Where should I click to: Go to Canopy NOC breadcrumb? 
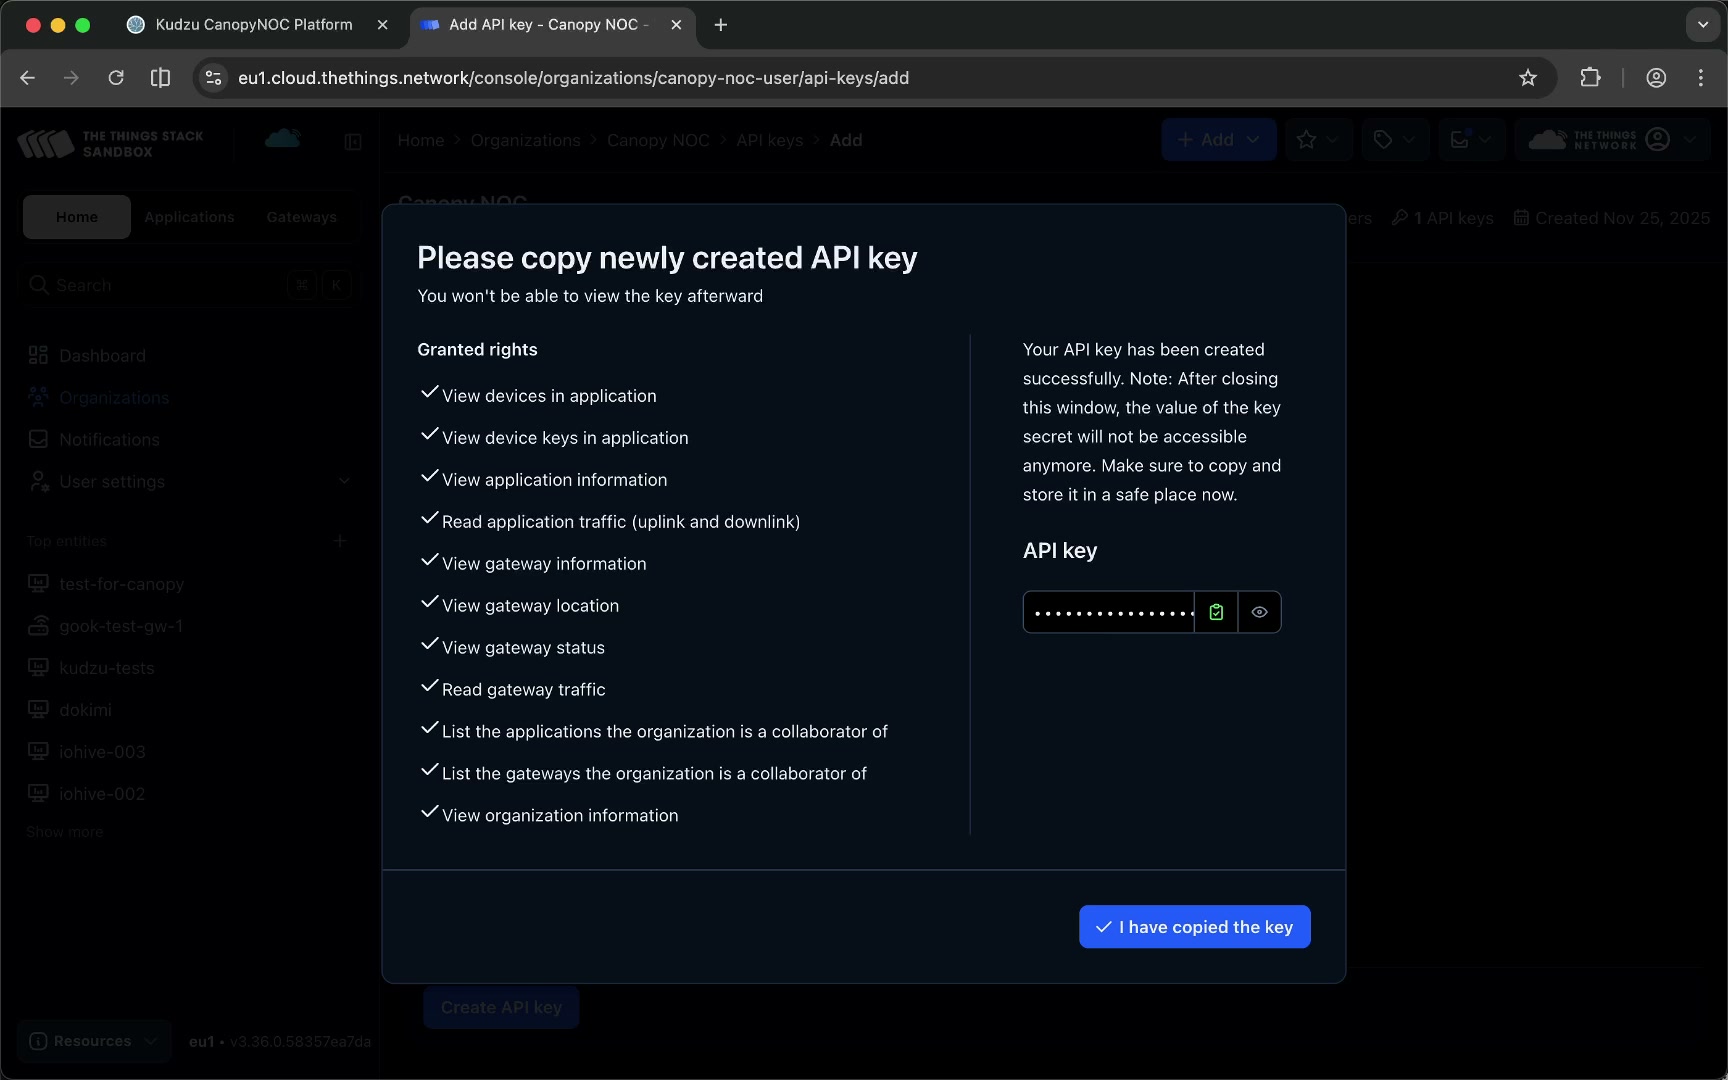658,140
